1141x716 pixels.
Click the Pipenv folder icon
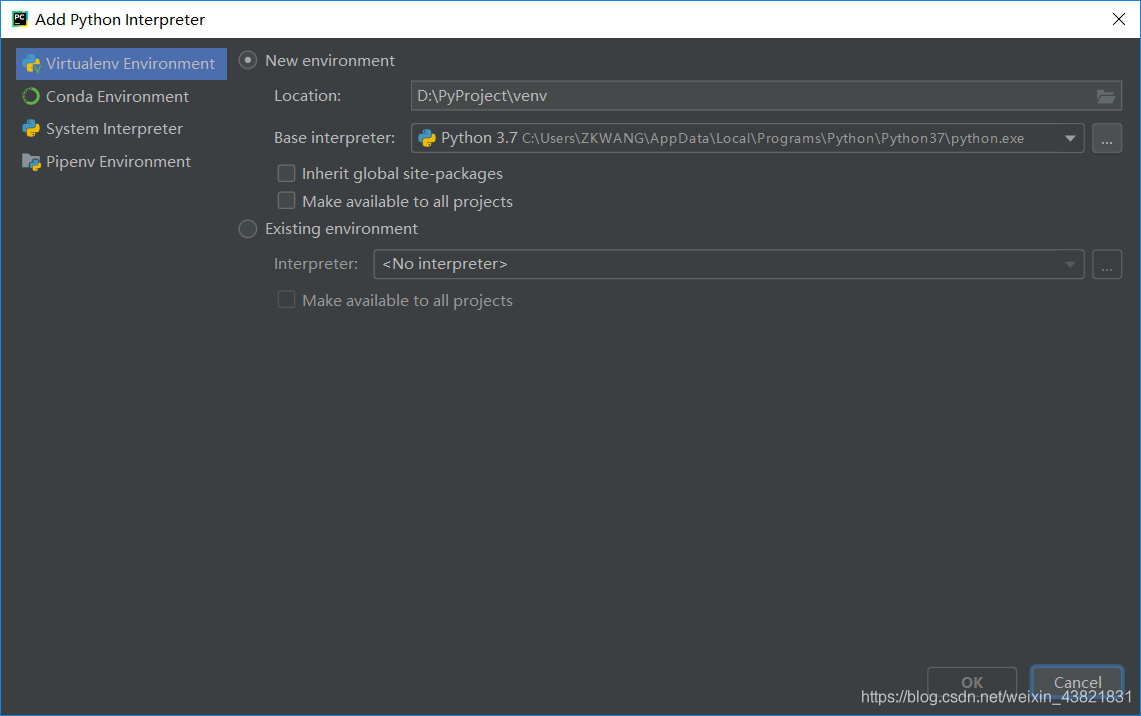tap(31, 162)
